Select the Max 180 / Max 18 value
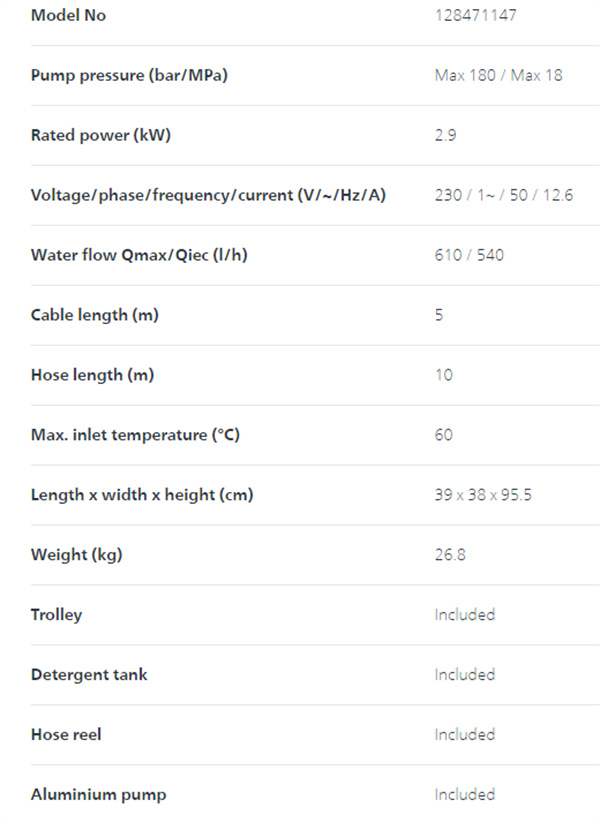Viewport: 600px width, 823px height. [x=498, y=75]
